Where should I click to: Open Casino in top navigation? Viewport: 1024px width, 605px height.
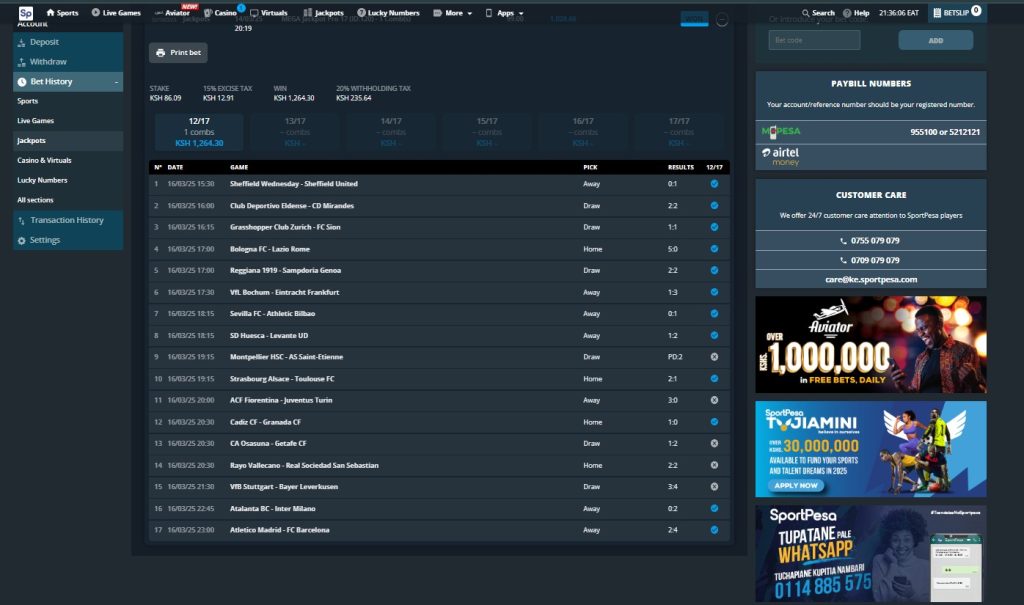tap(220, 12)
